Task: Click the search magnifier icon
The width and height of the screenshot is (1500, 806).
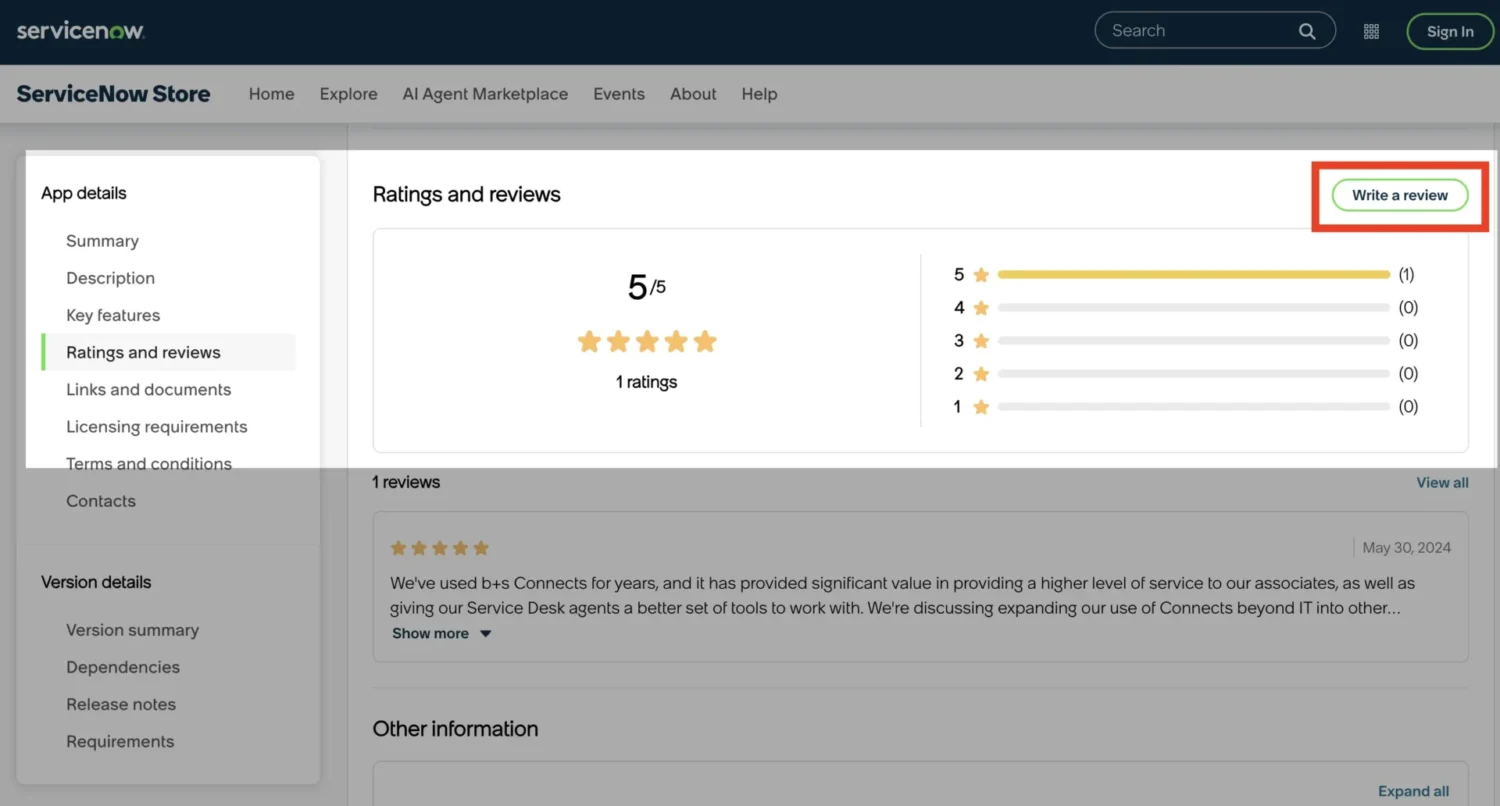Action: pyautogui.click(x=1307, y=31)
